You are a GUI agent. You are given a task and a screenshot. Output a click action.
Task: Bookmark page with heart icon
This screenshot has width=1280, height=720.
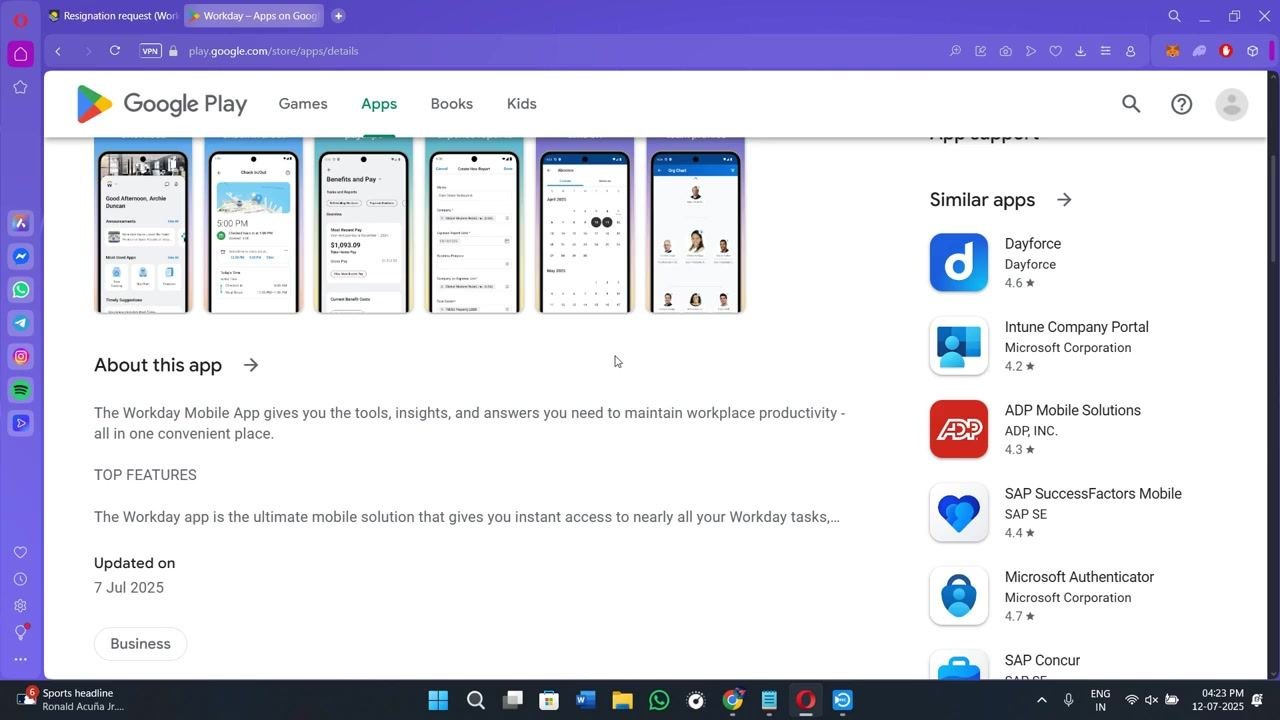(x=1055, y=51)
